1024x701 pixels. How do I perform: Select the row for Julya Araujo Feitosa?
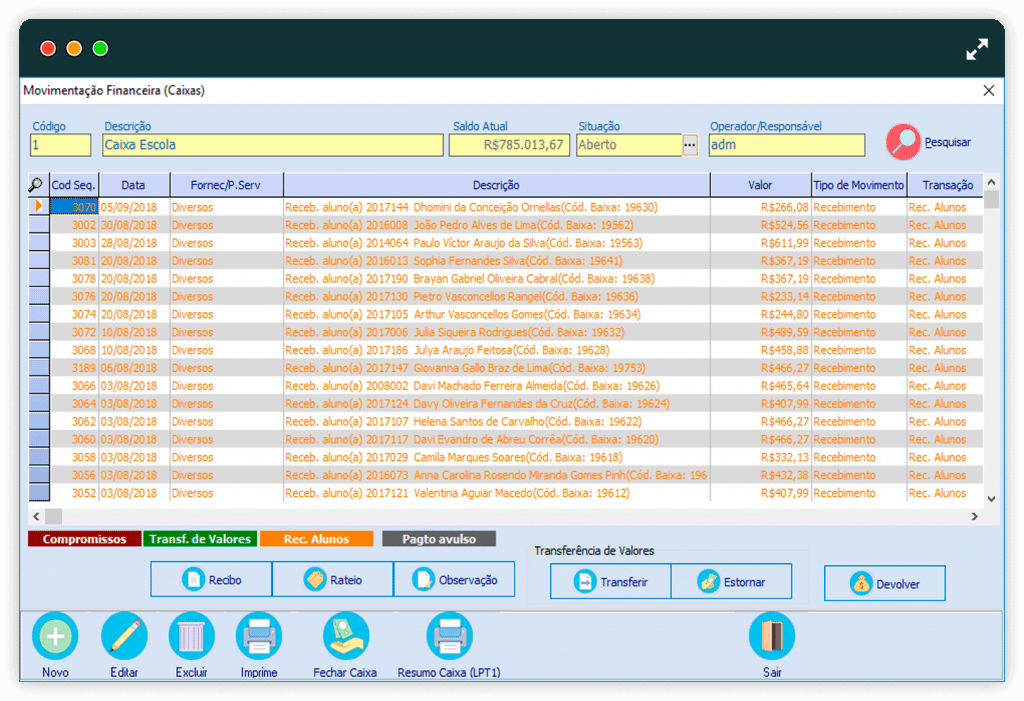(x=505, y=350)
